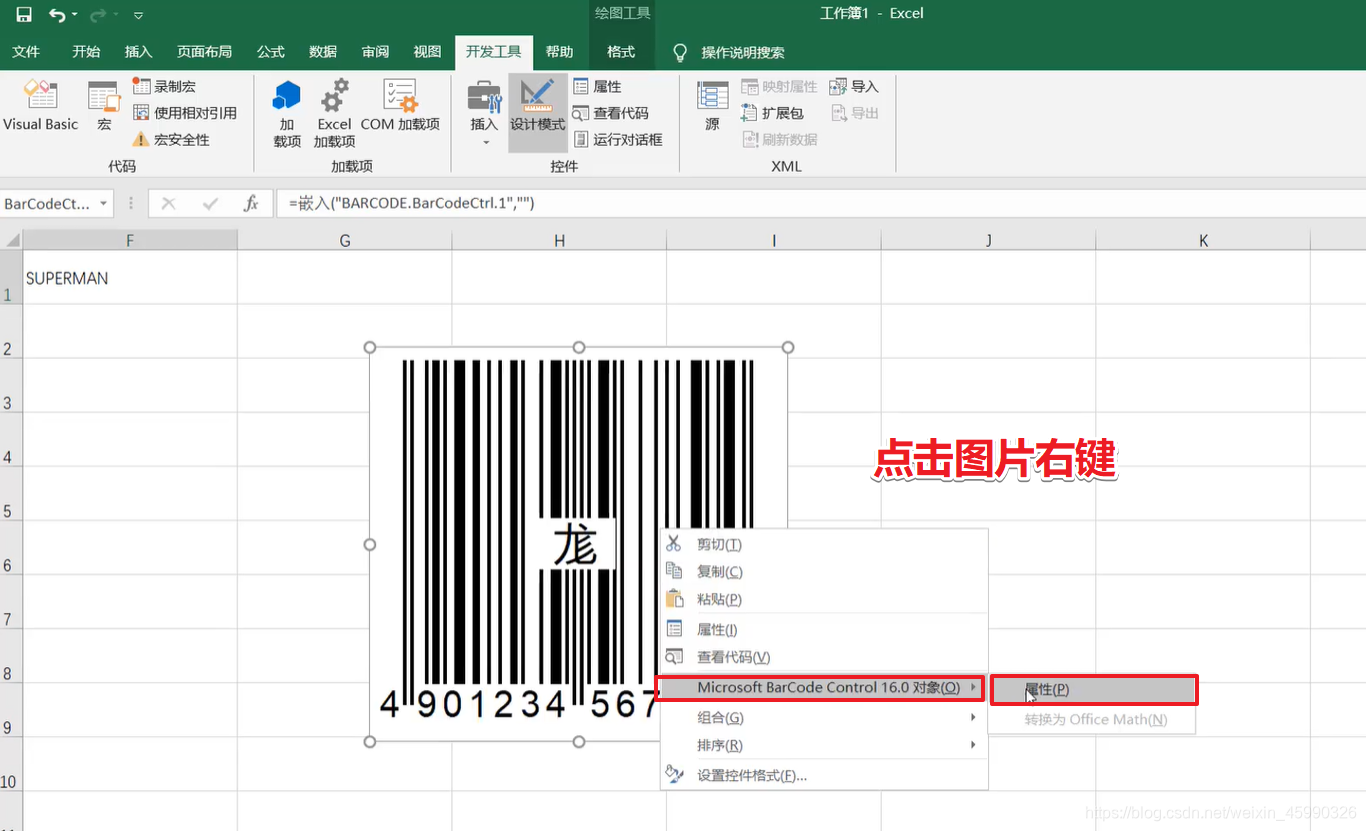Open Visual Basic editor
This screenshot has width=1366, height=831.
click(40, 107)
